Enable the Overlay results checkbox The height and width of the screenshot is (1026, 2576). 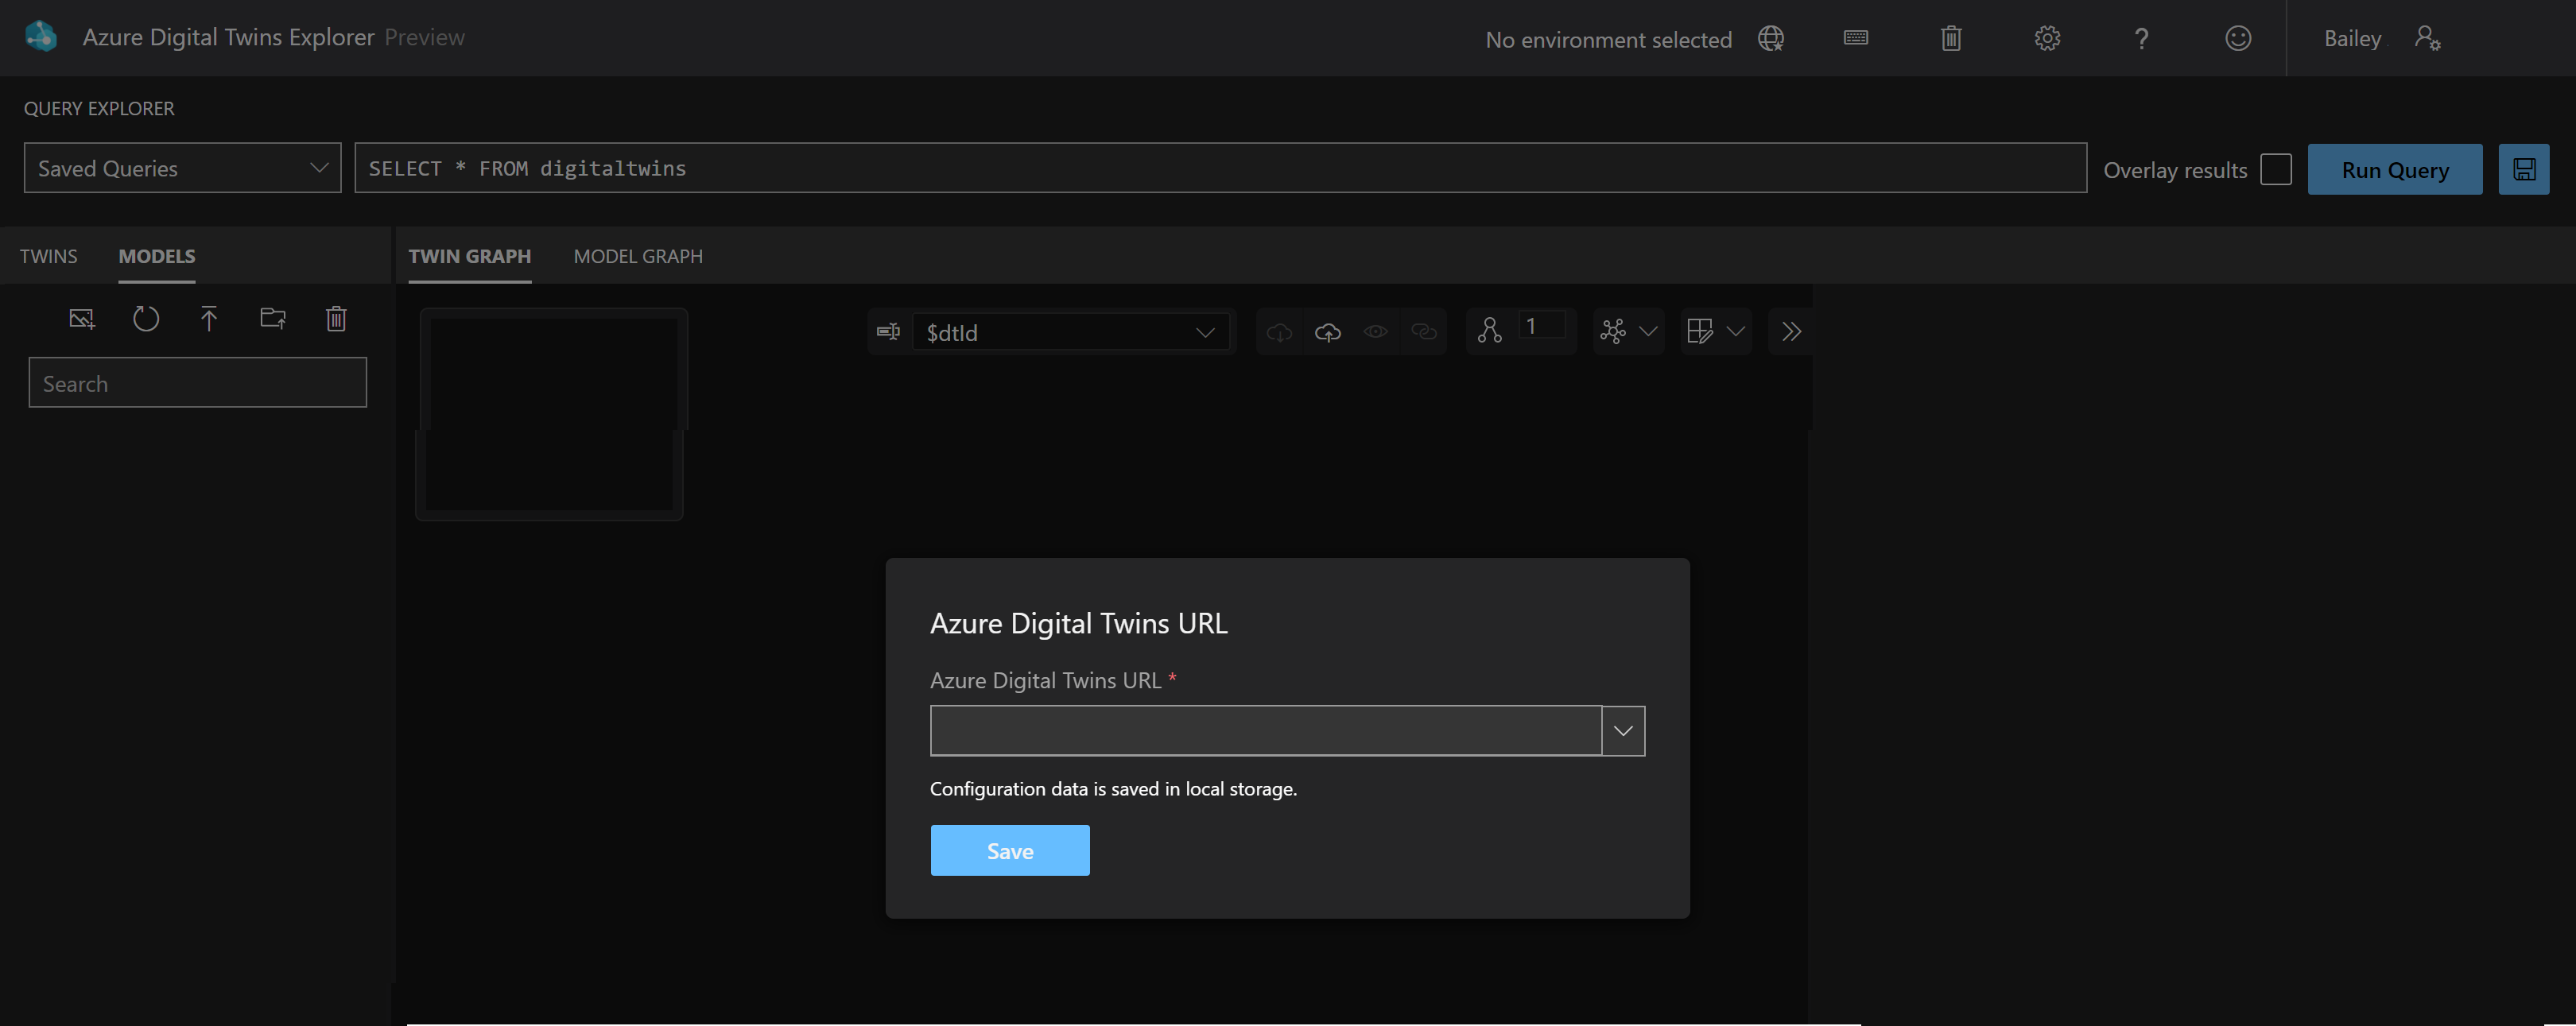tap(2275, 169)
